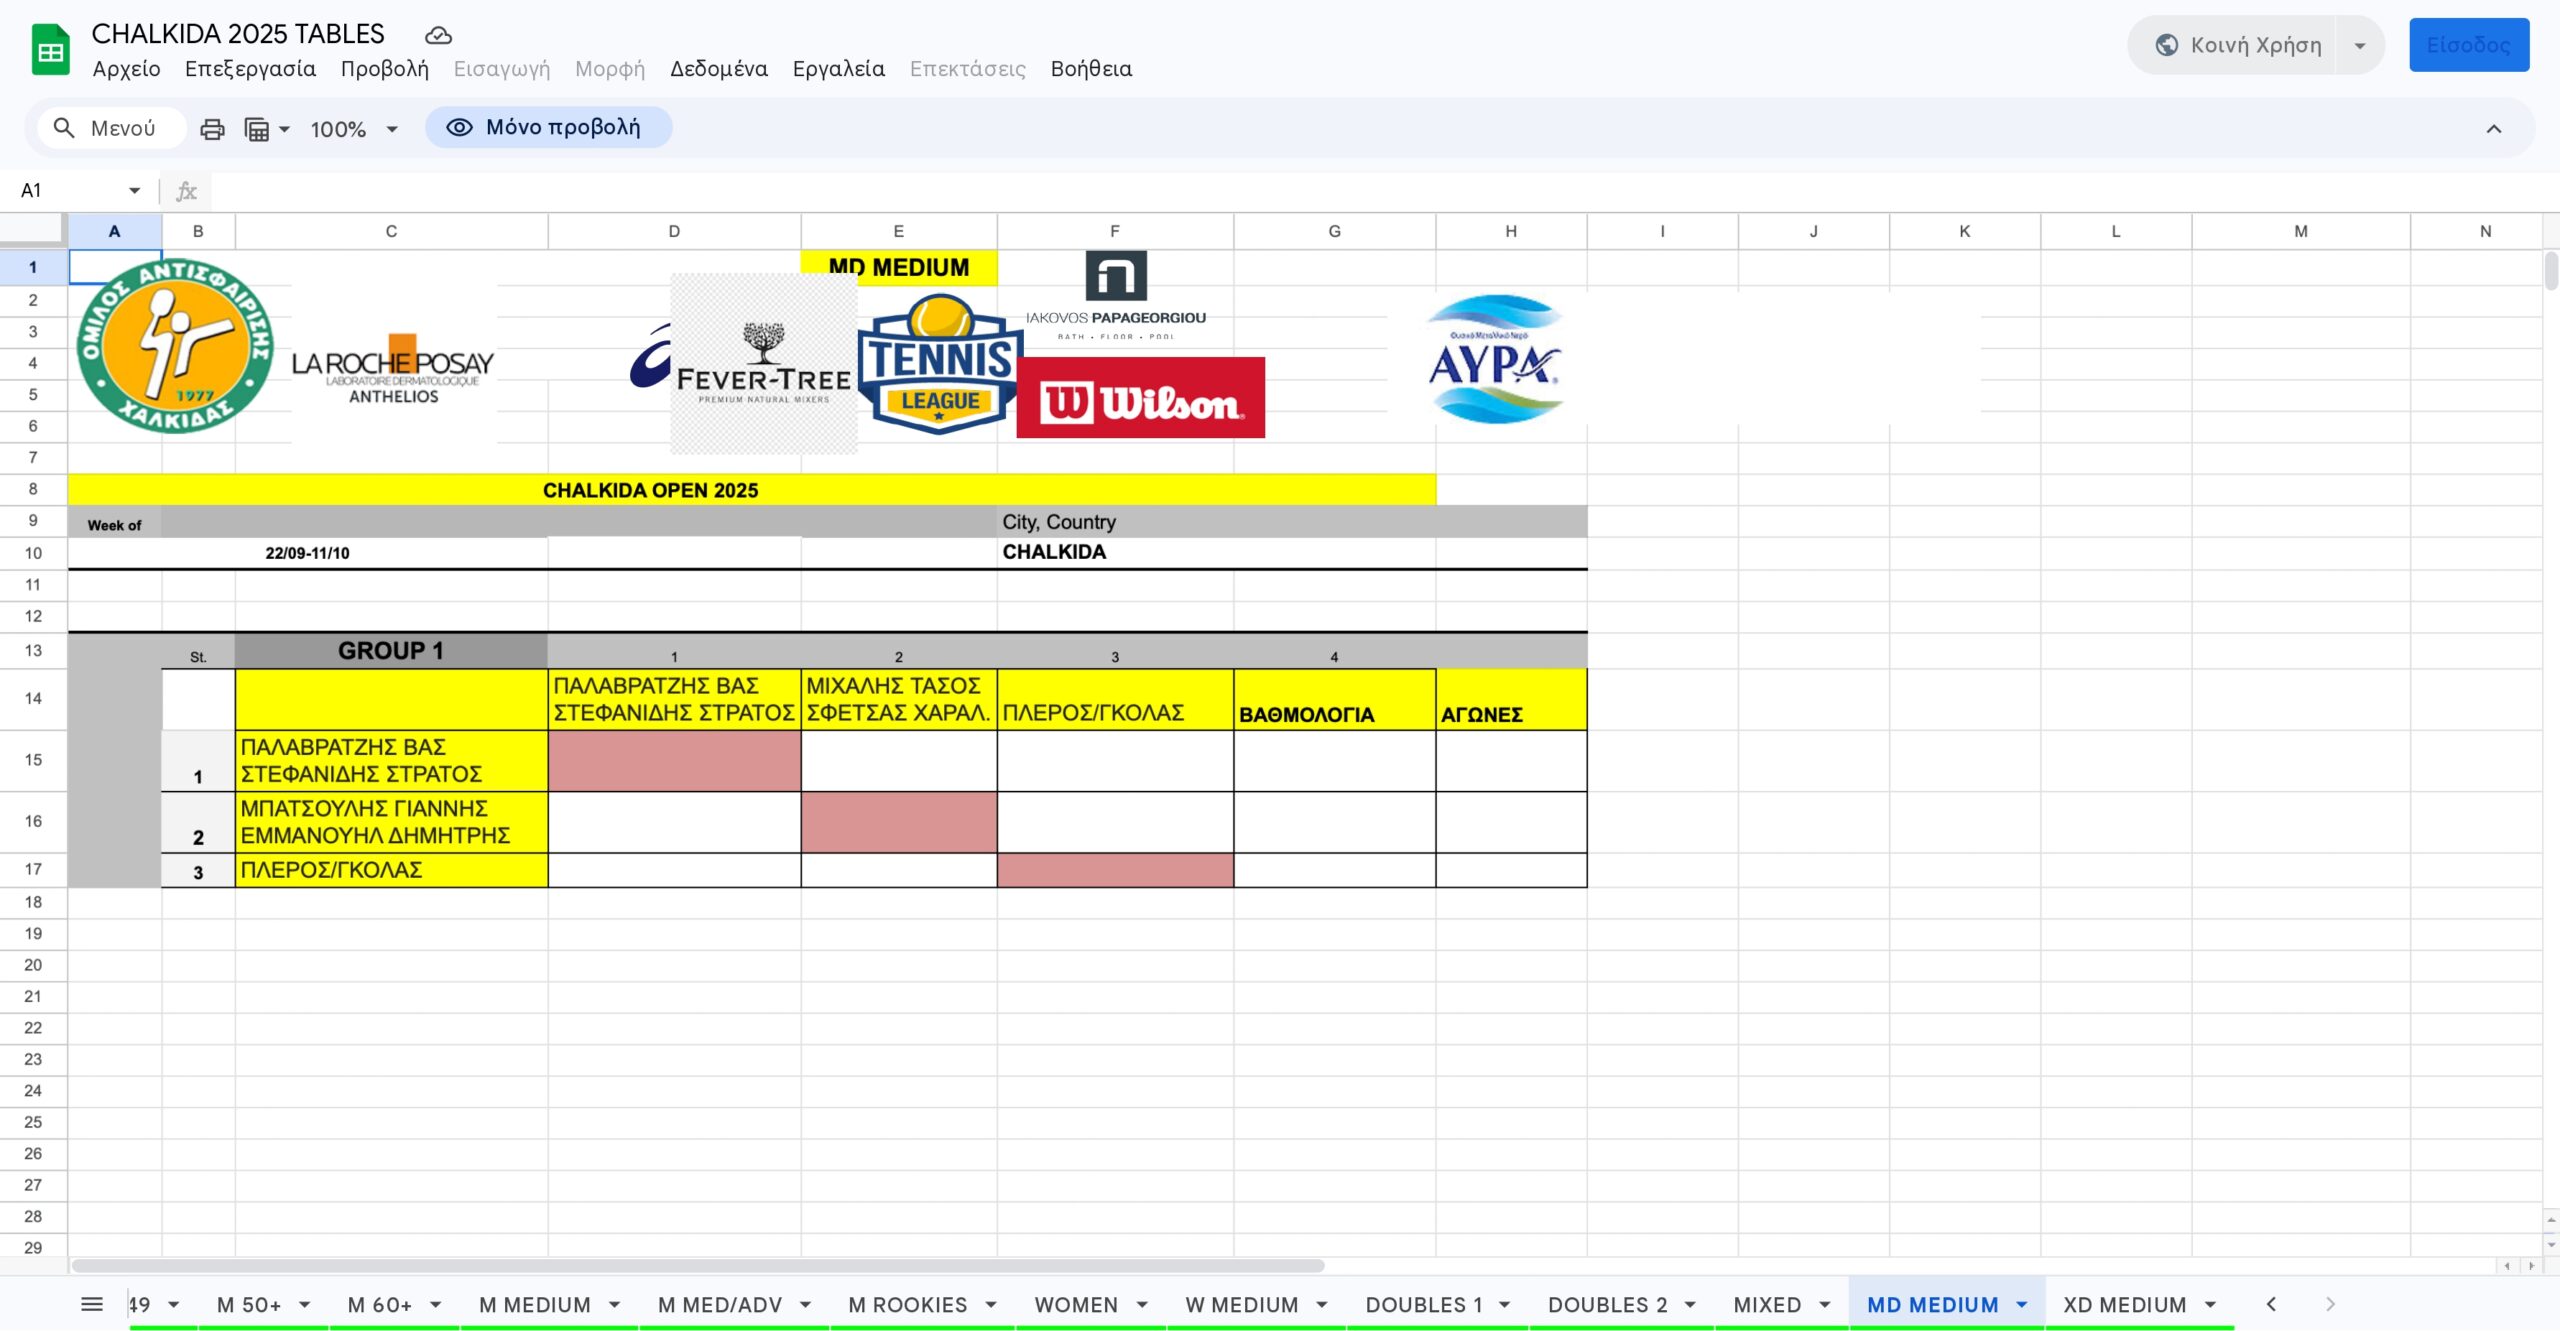Click the name box showing A1

(x=70, y=190)
